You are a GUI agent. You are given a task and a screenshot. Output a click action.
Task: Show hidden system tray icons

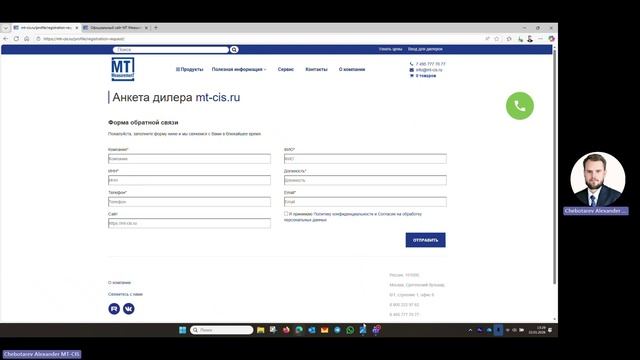[470, 330]
